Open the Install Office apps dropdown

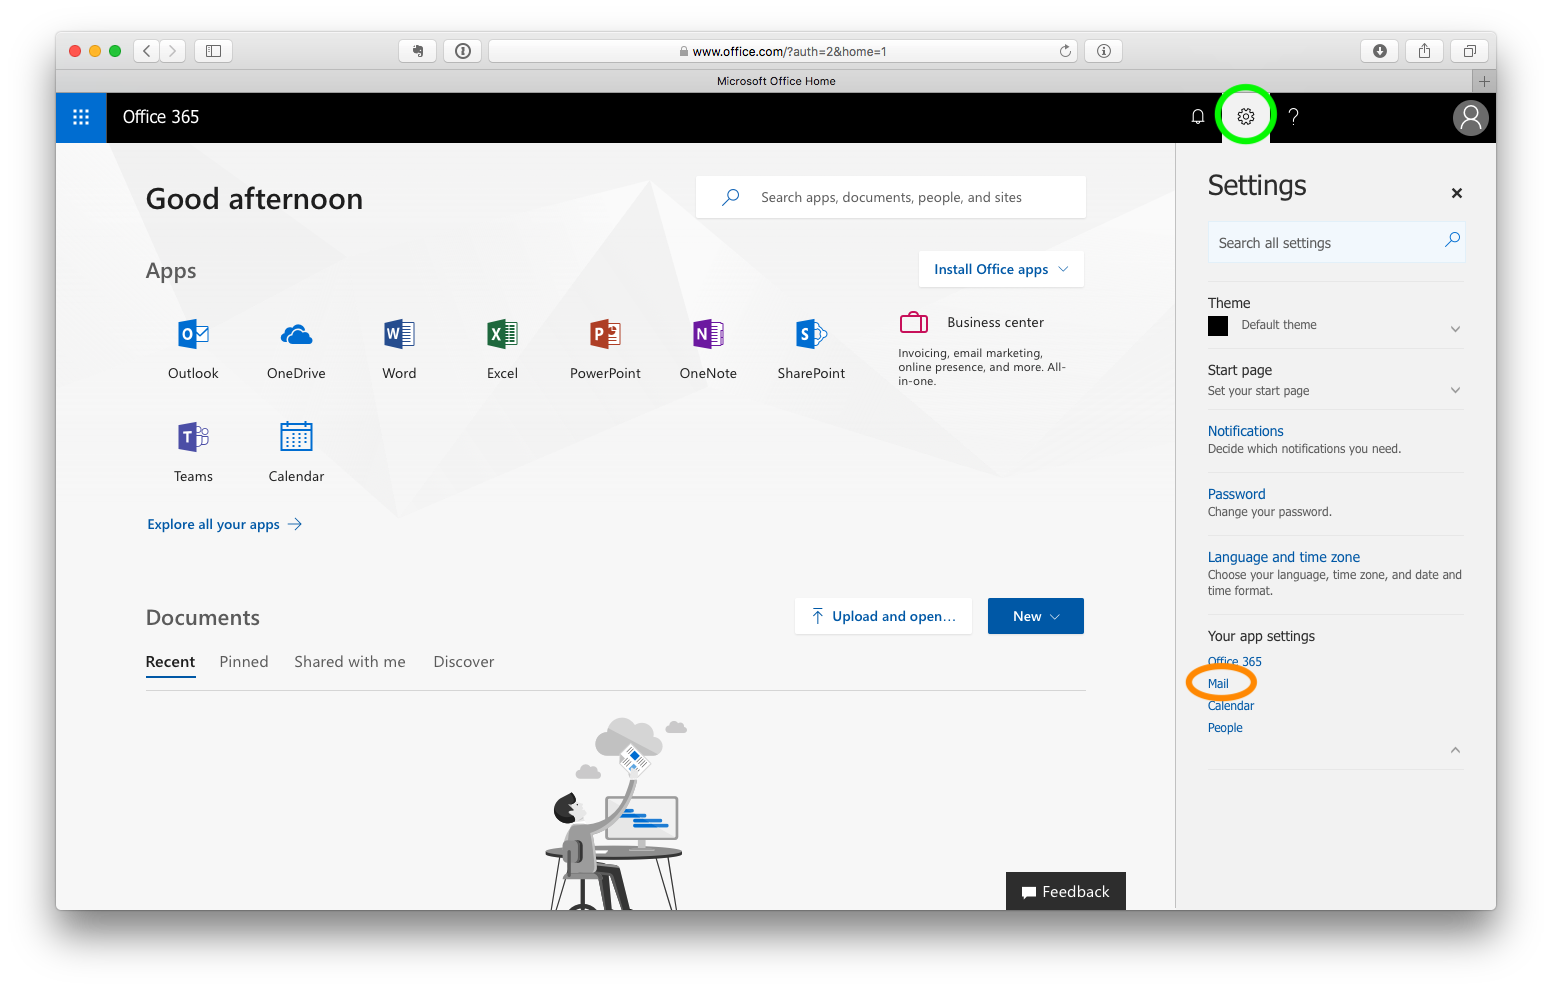[x=1001, y=269]
